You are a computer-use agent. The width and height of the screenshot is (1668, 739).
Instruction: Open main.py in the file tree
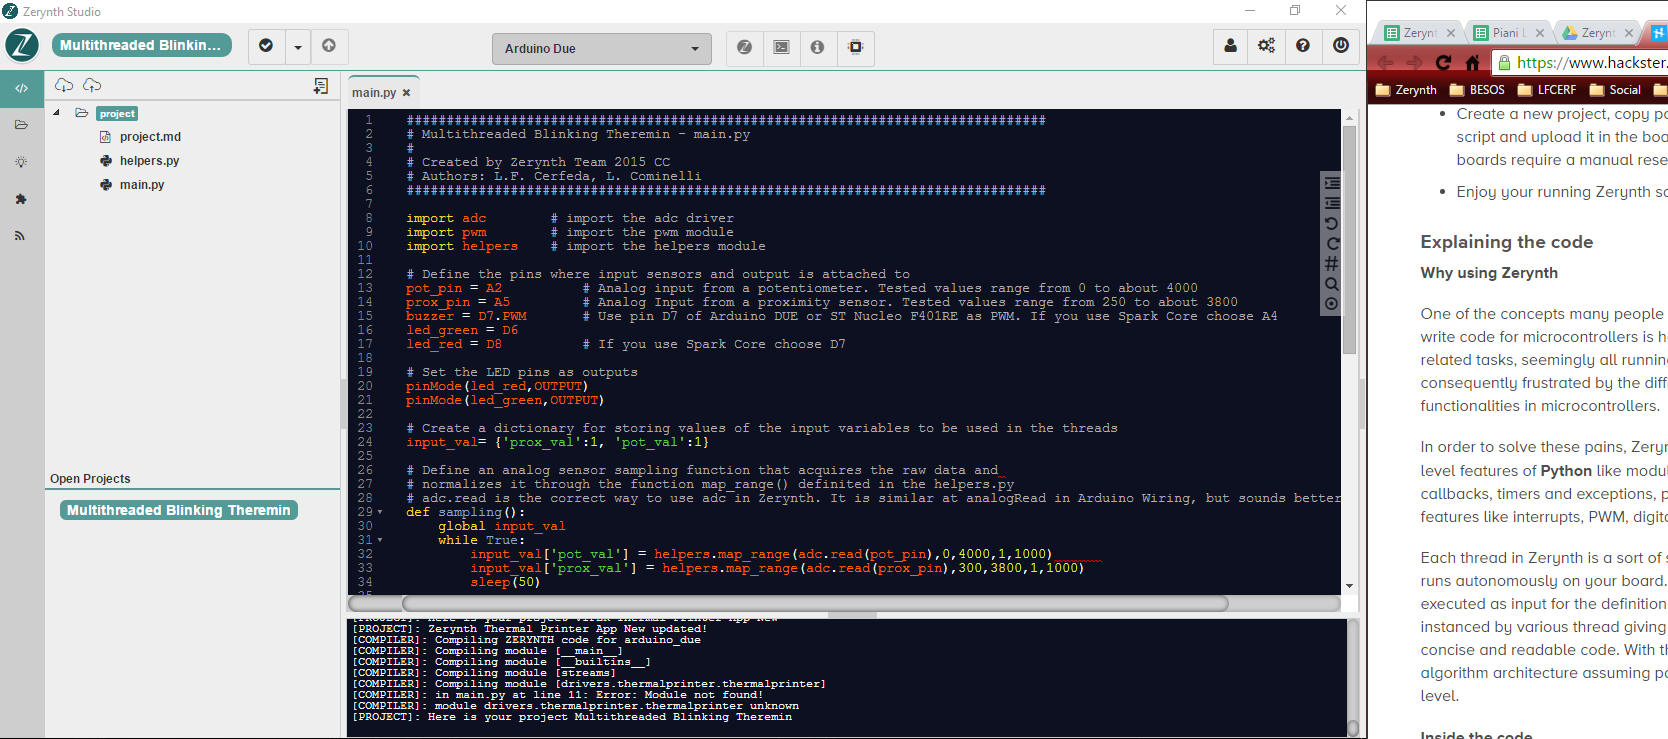[142, 185]
